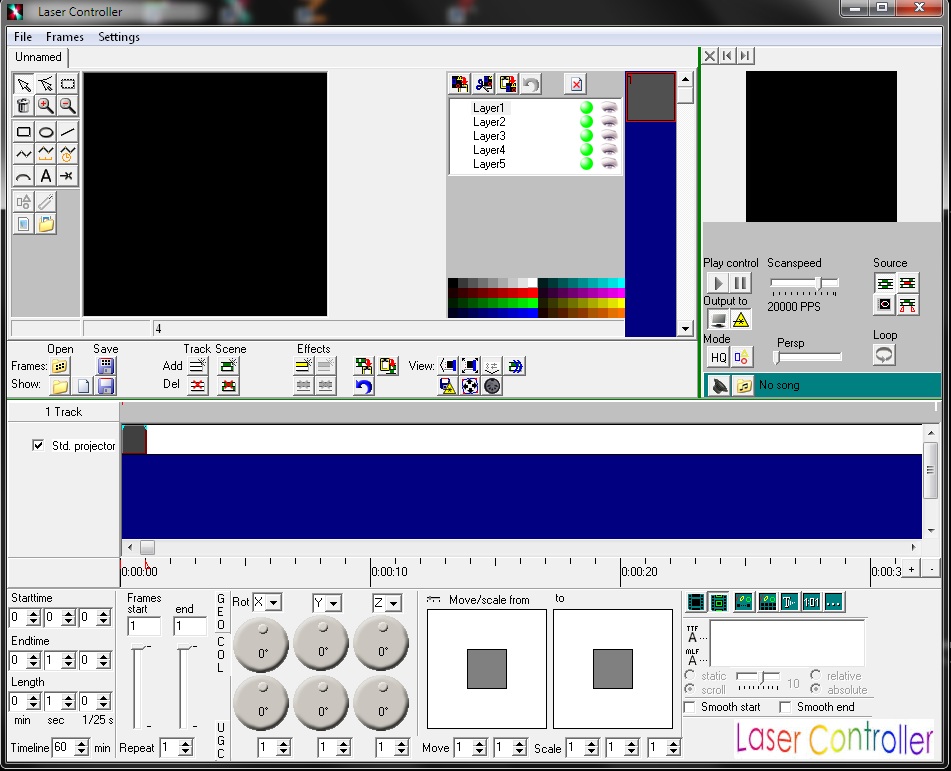Select the Text tool
Image resolution: width=951 pixels, height=771 pixels.
click(46, 176)
